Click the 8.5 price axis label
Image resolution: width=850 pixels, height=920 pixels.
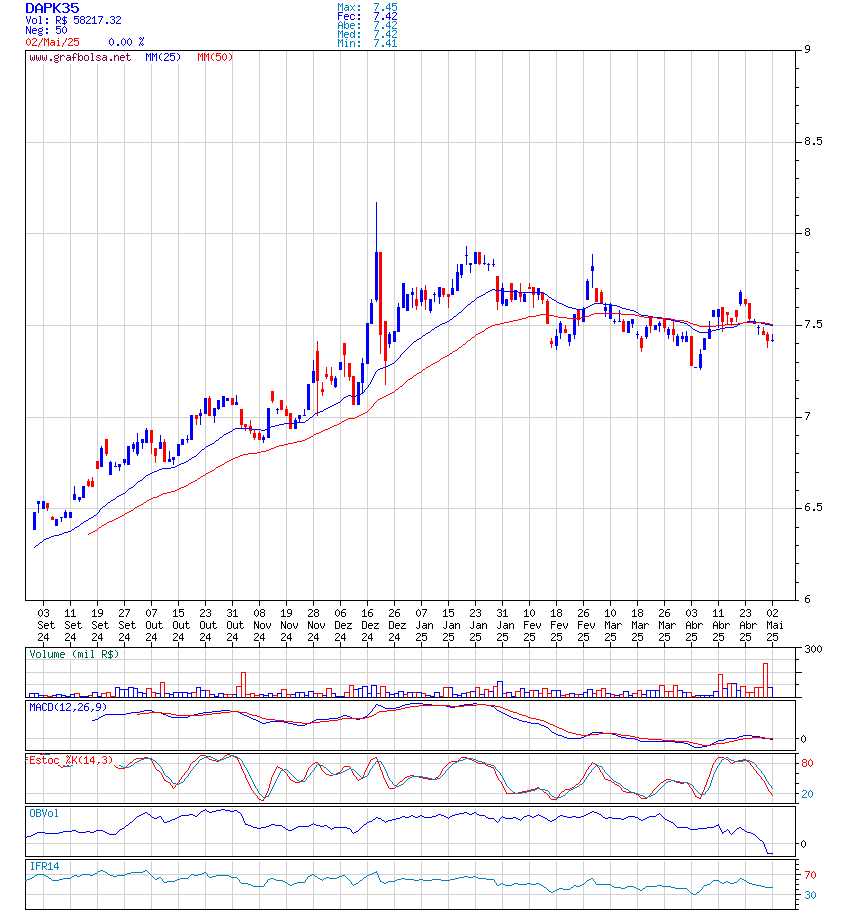pos(813,141)
